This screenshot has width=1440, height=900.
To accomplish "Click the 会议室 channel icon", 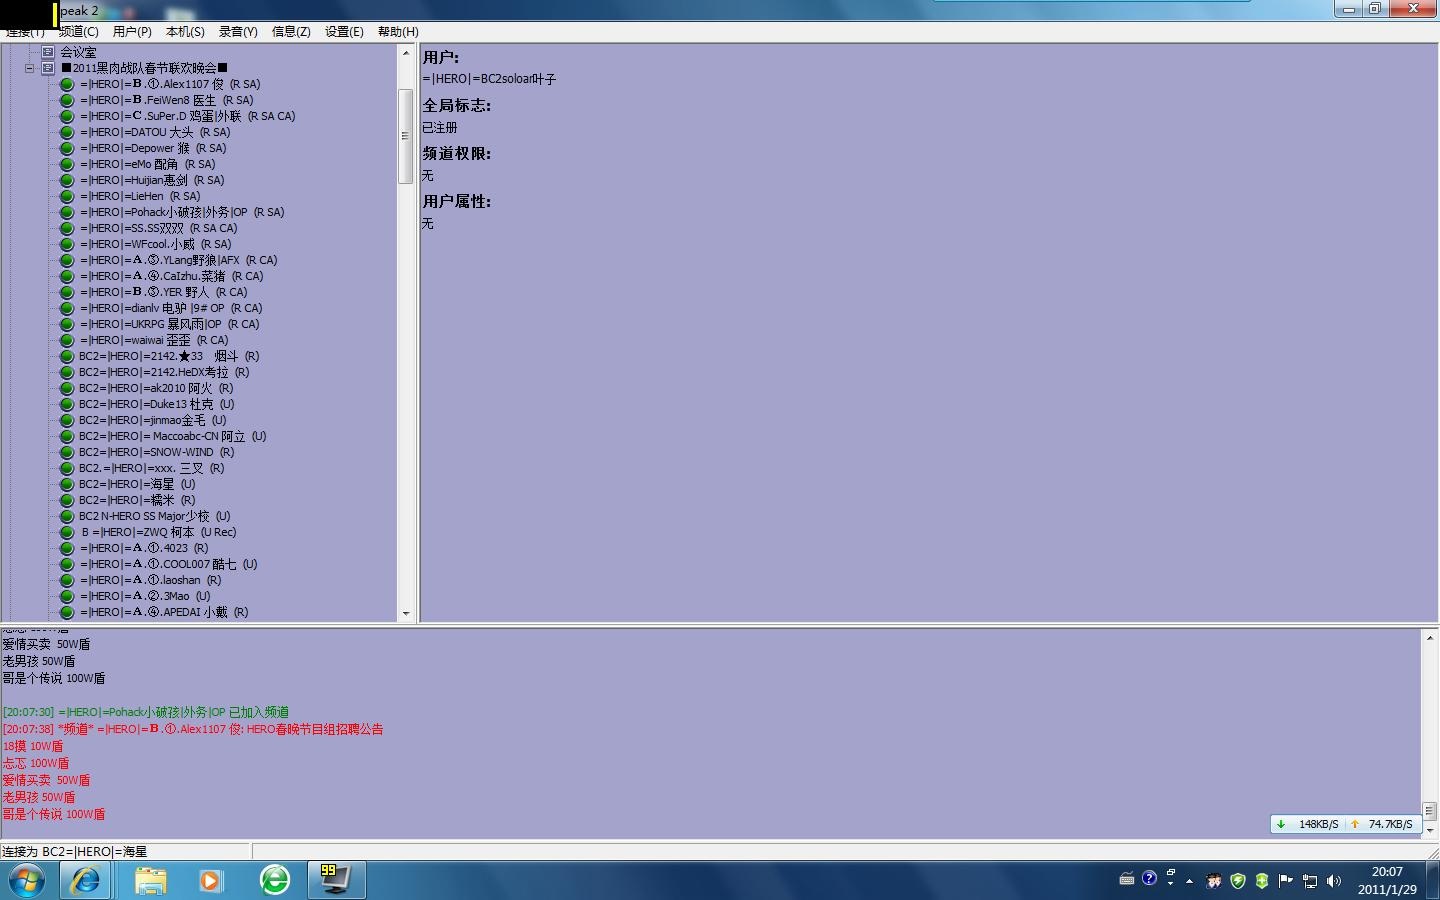I will coord(47,52).
